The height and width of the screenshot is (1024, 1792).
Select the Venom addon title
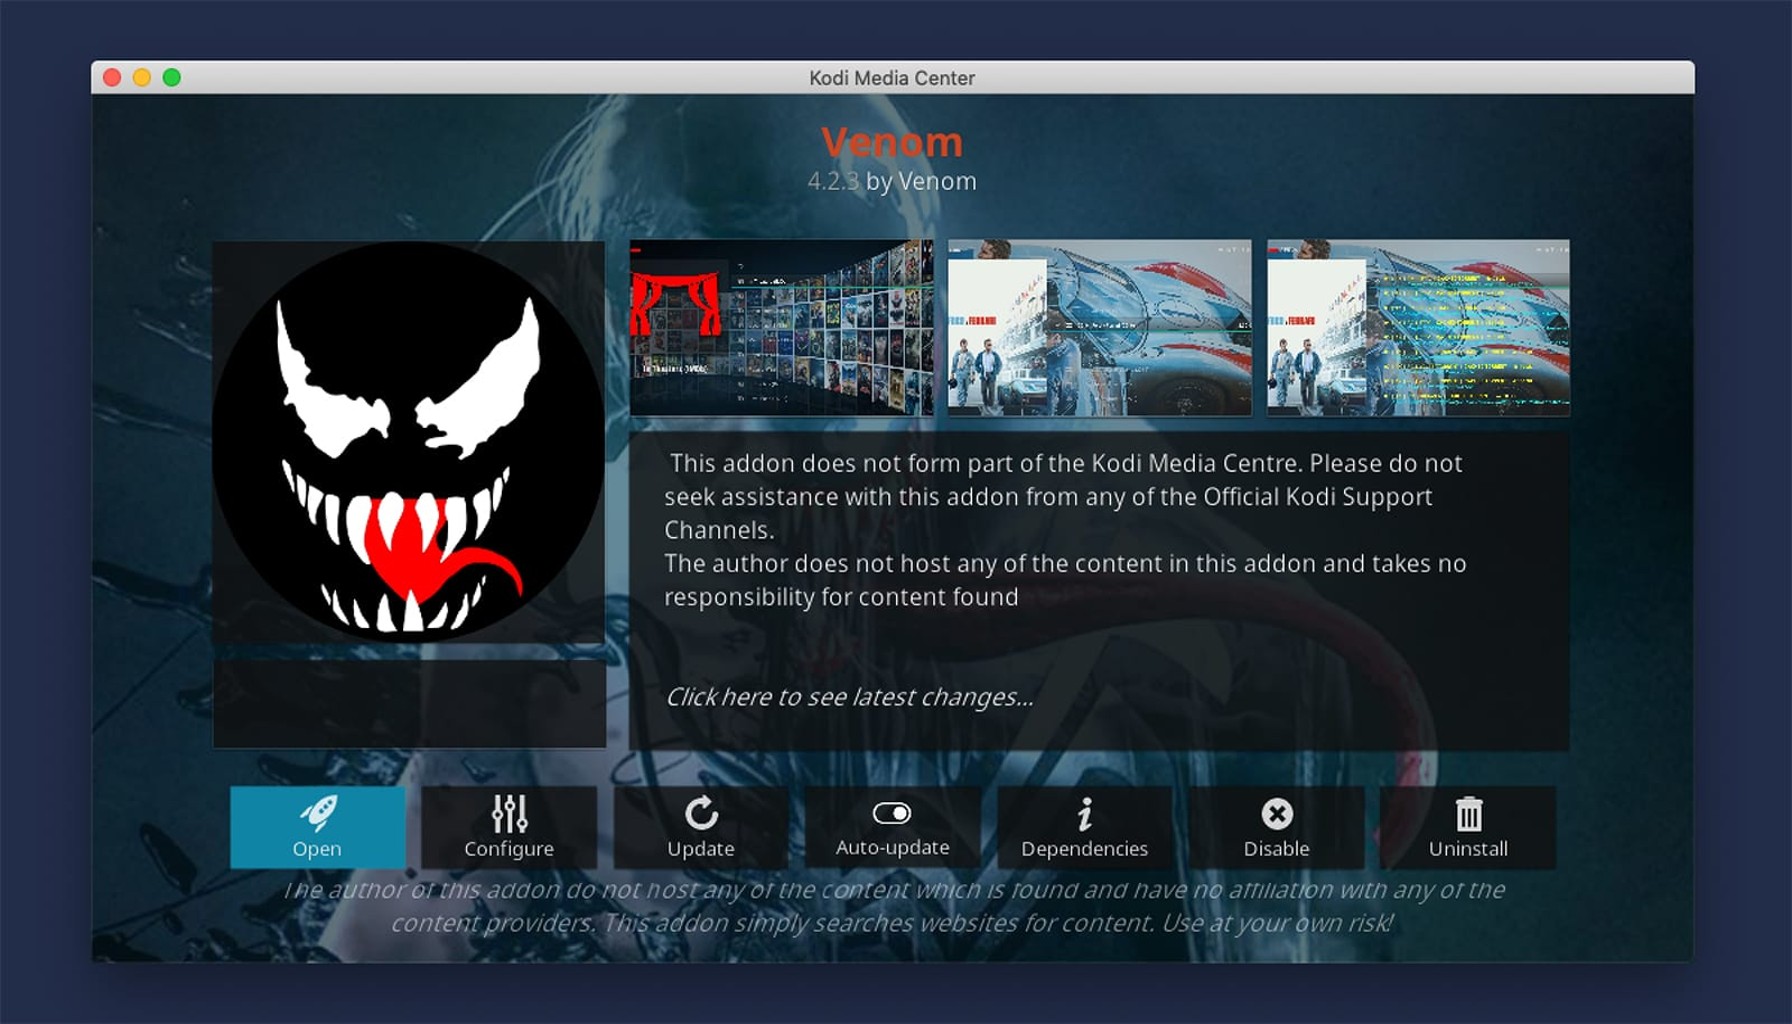892,142
